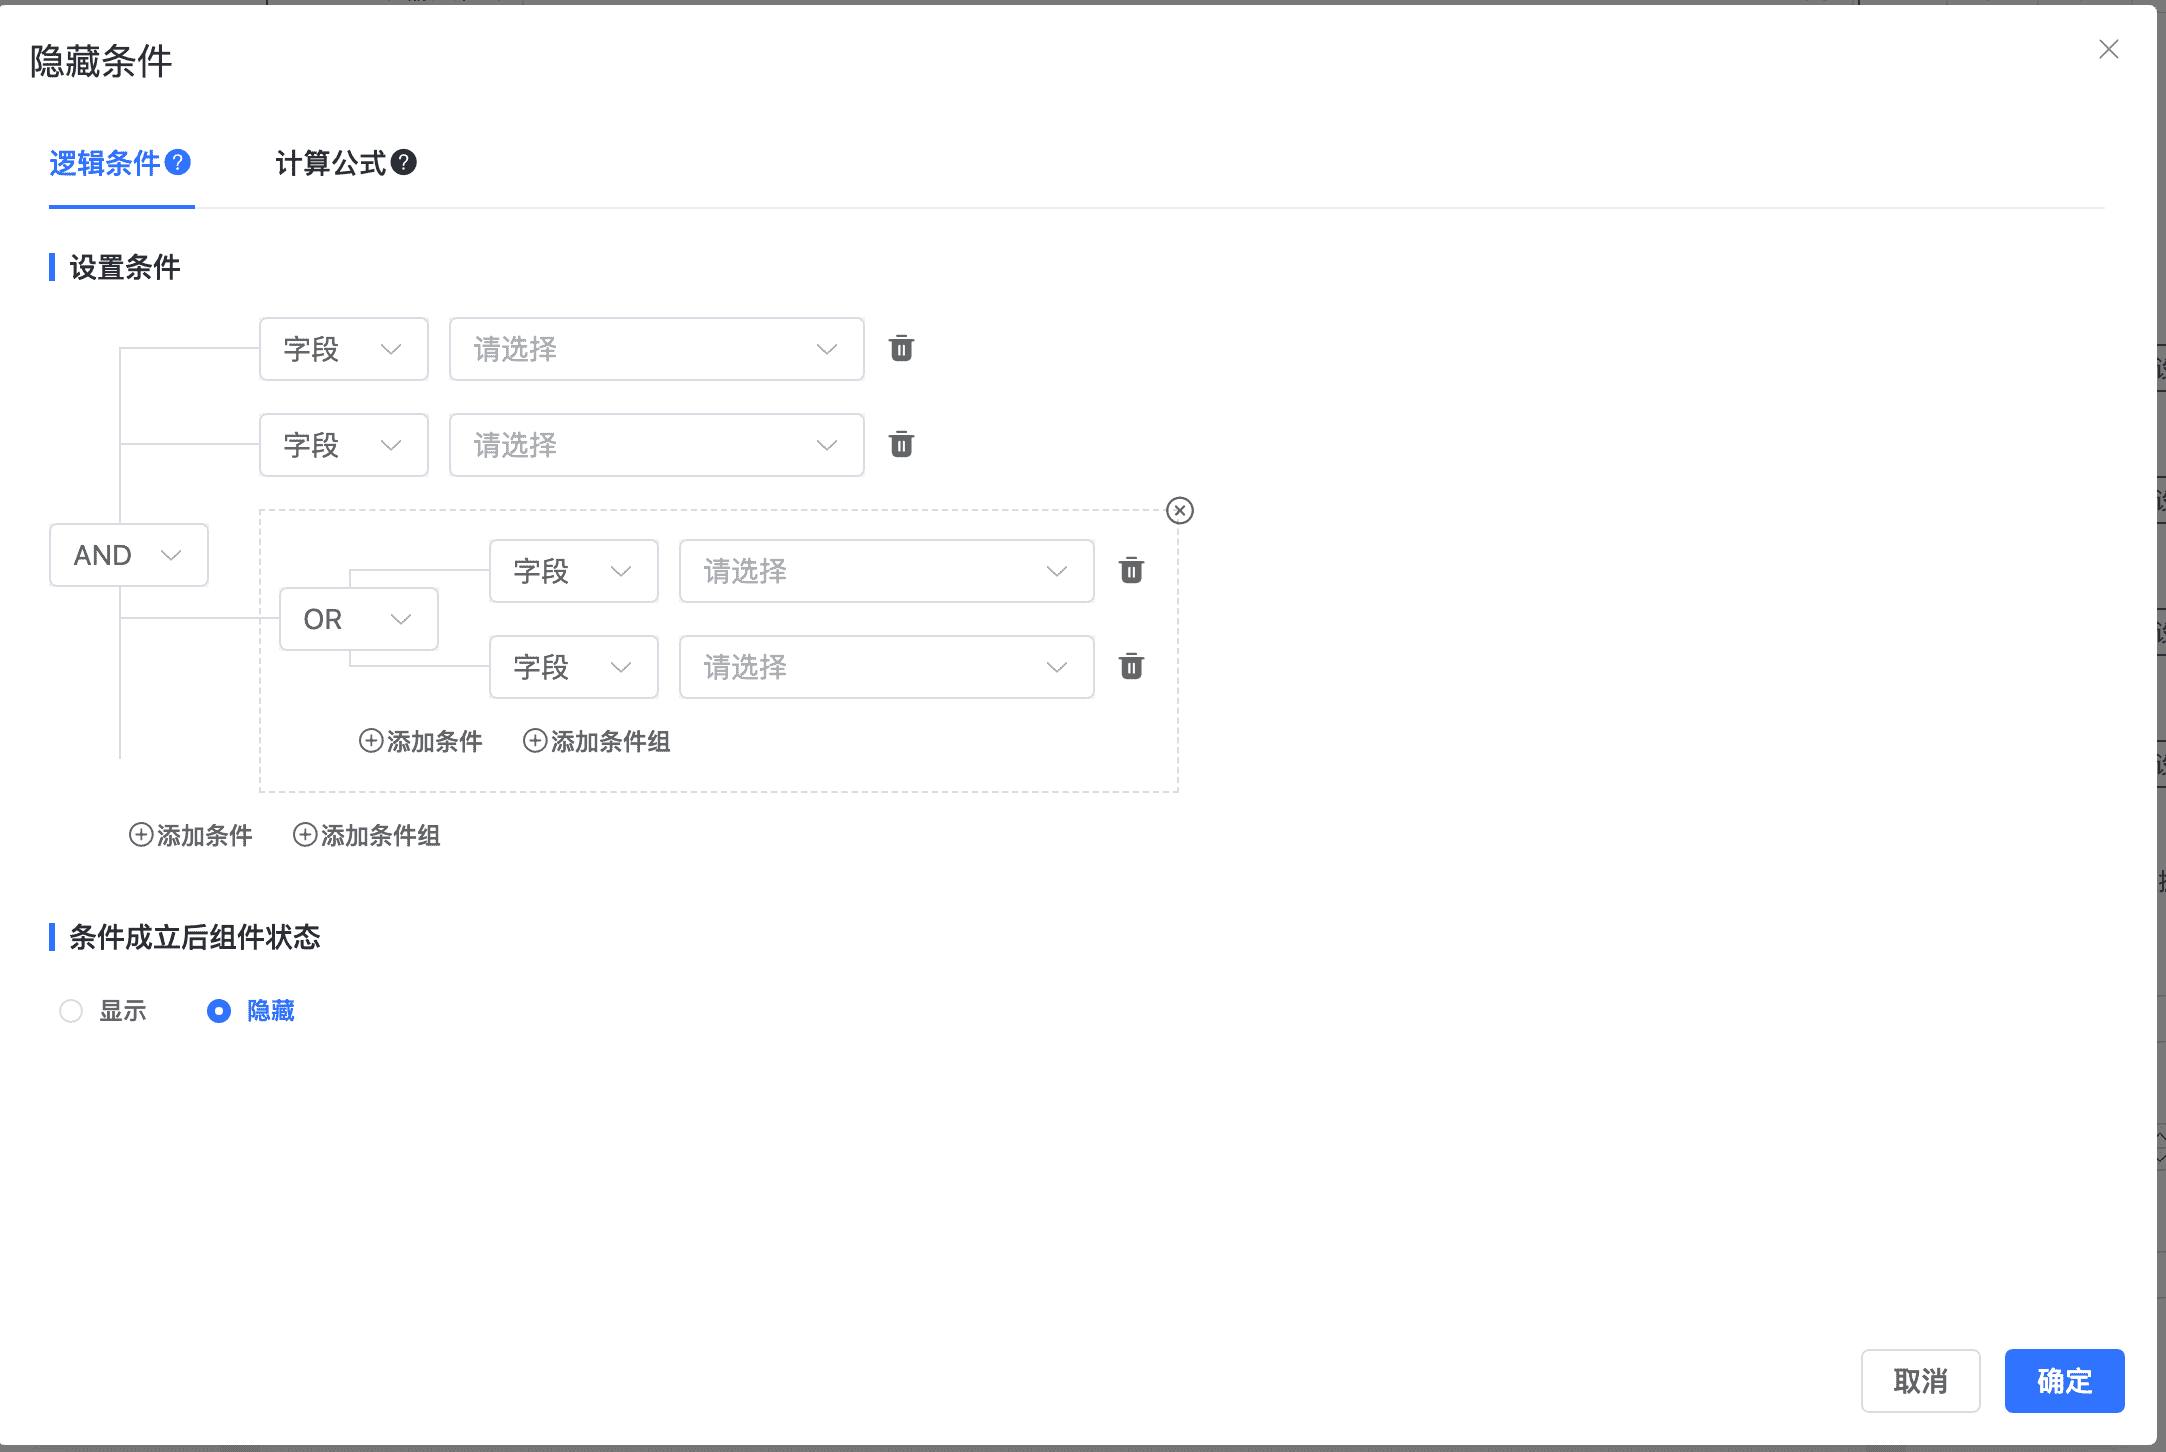Click 添加条件 inside the OR group

[x=421, y=741]
